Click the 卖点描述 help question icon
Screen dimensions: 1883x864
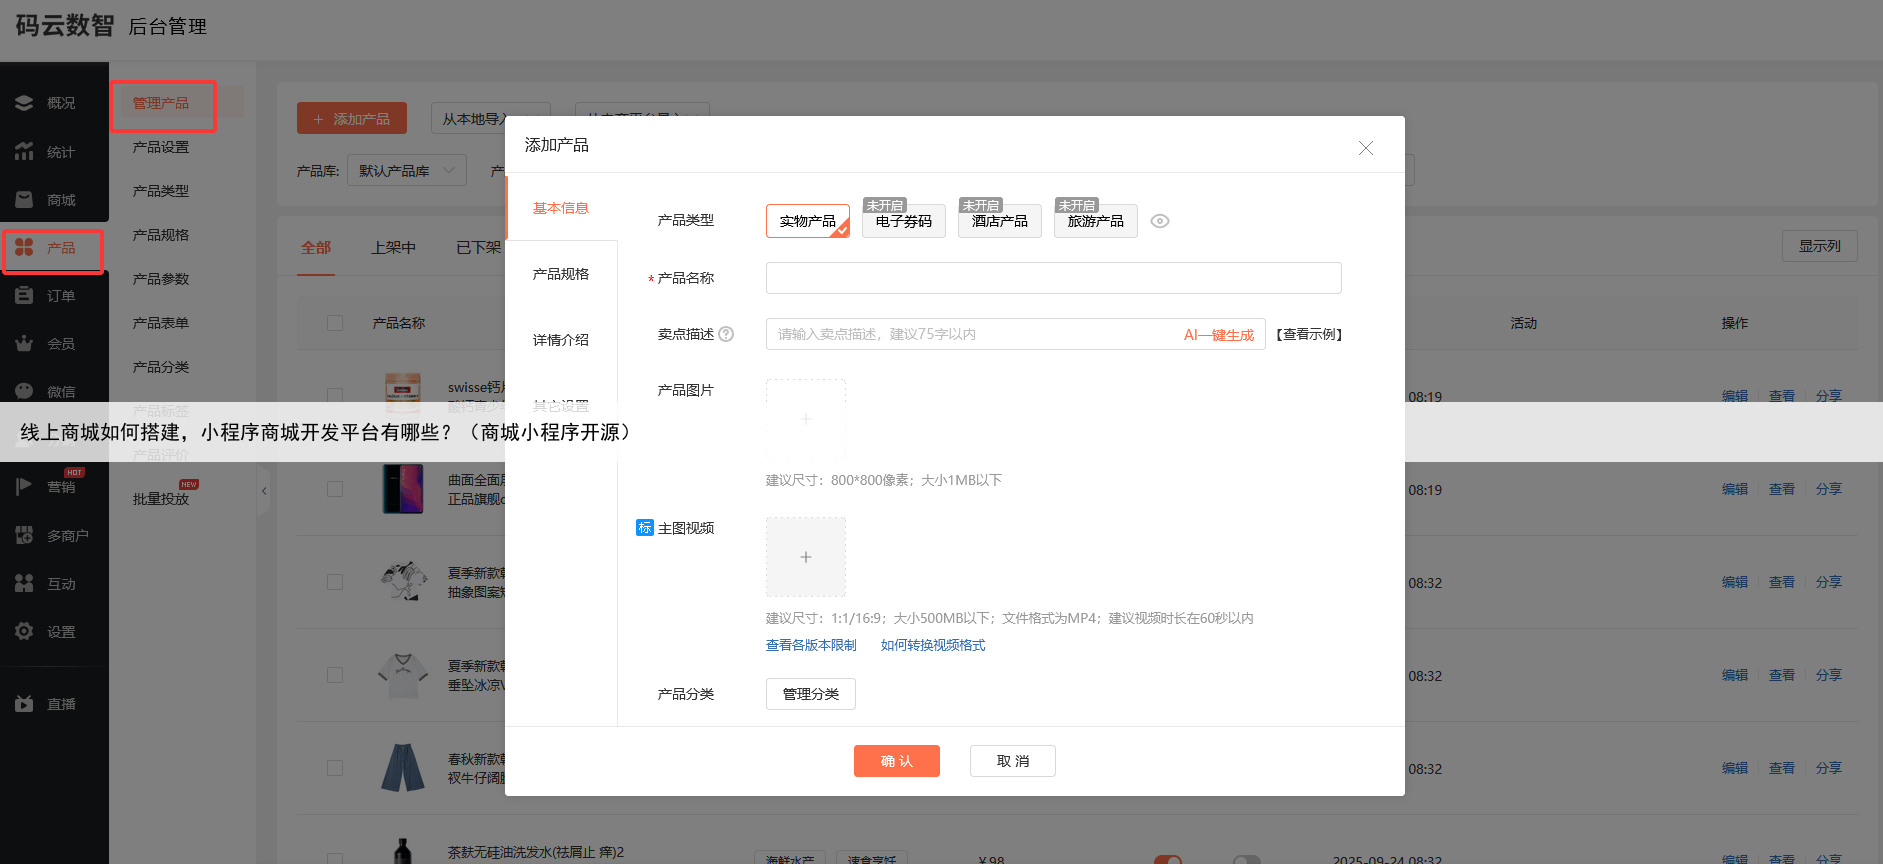click(x=726, y=334)
